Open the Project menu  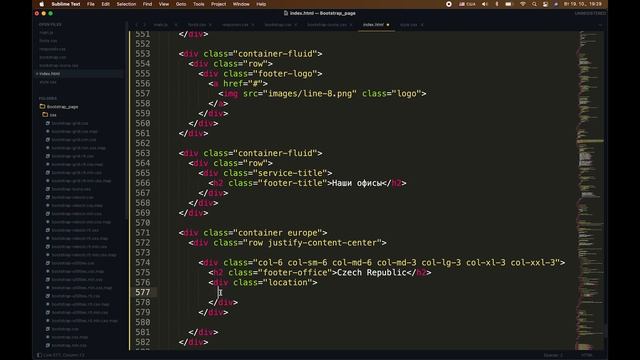point(218,4)
